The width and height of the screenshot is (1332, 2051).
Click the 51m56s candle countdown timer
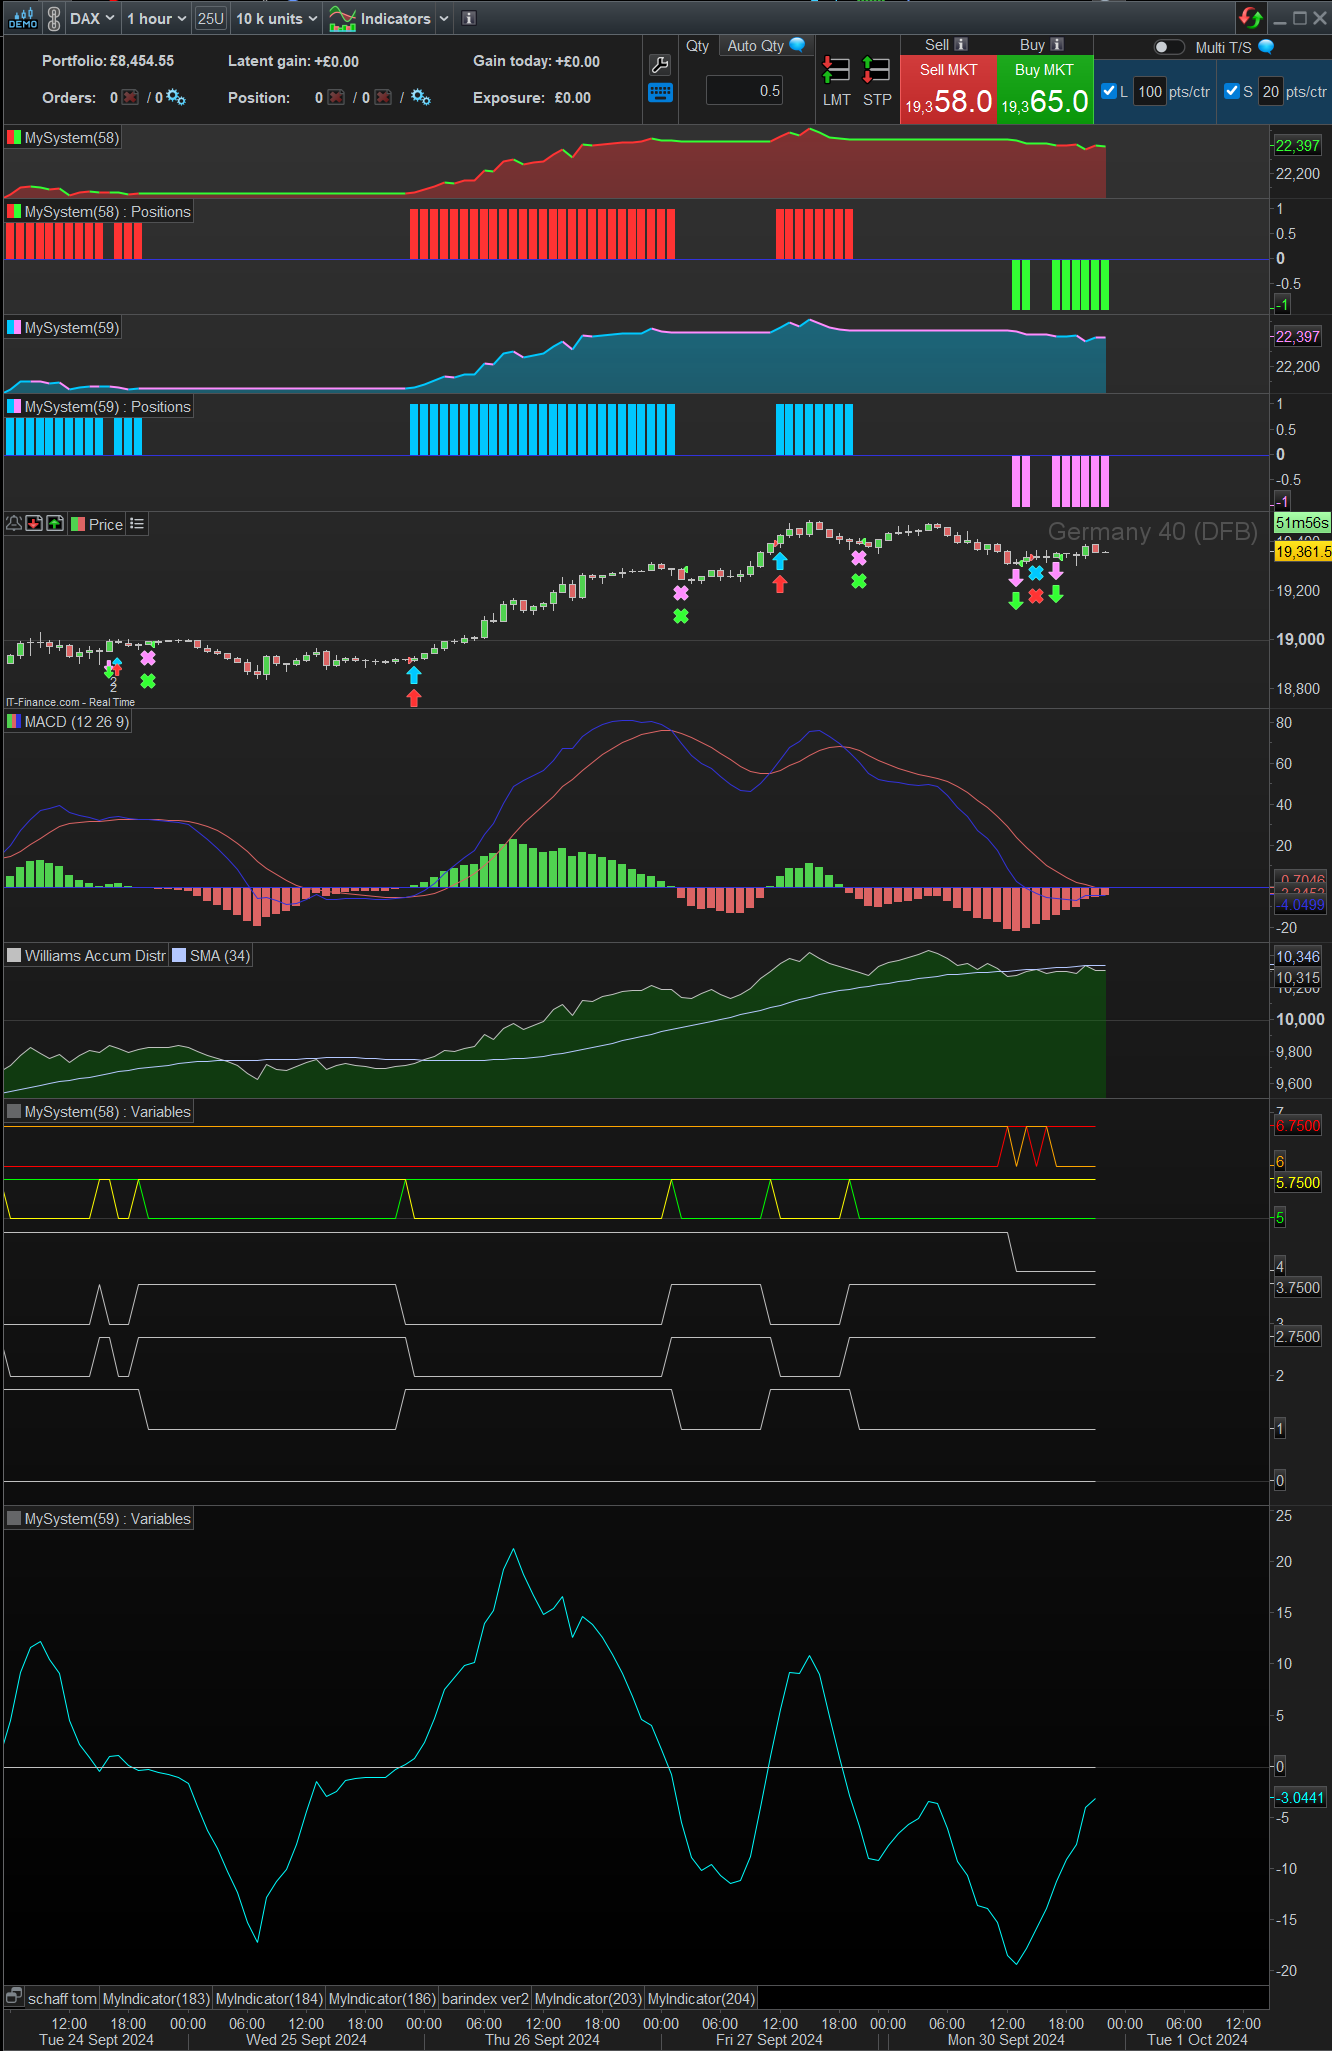(x=1302, y=523)
